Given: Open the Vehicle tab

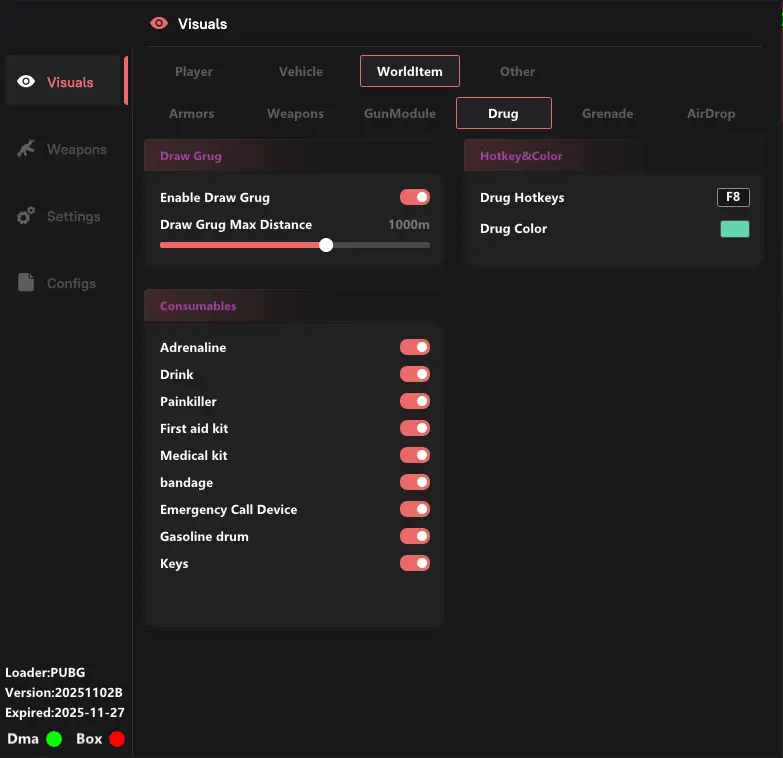Looking at the screenshot, I should tap(301, 72).
